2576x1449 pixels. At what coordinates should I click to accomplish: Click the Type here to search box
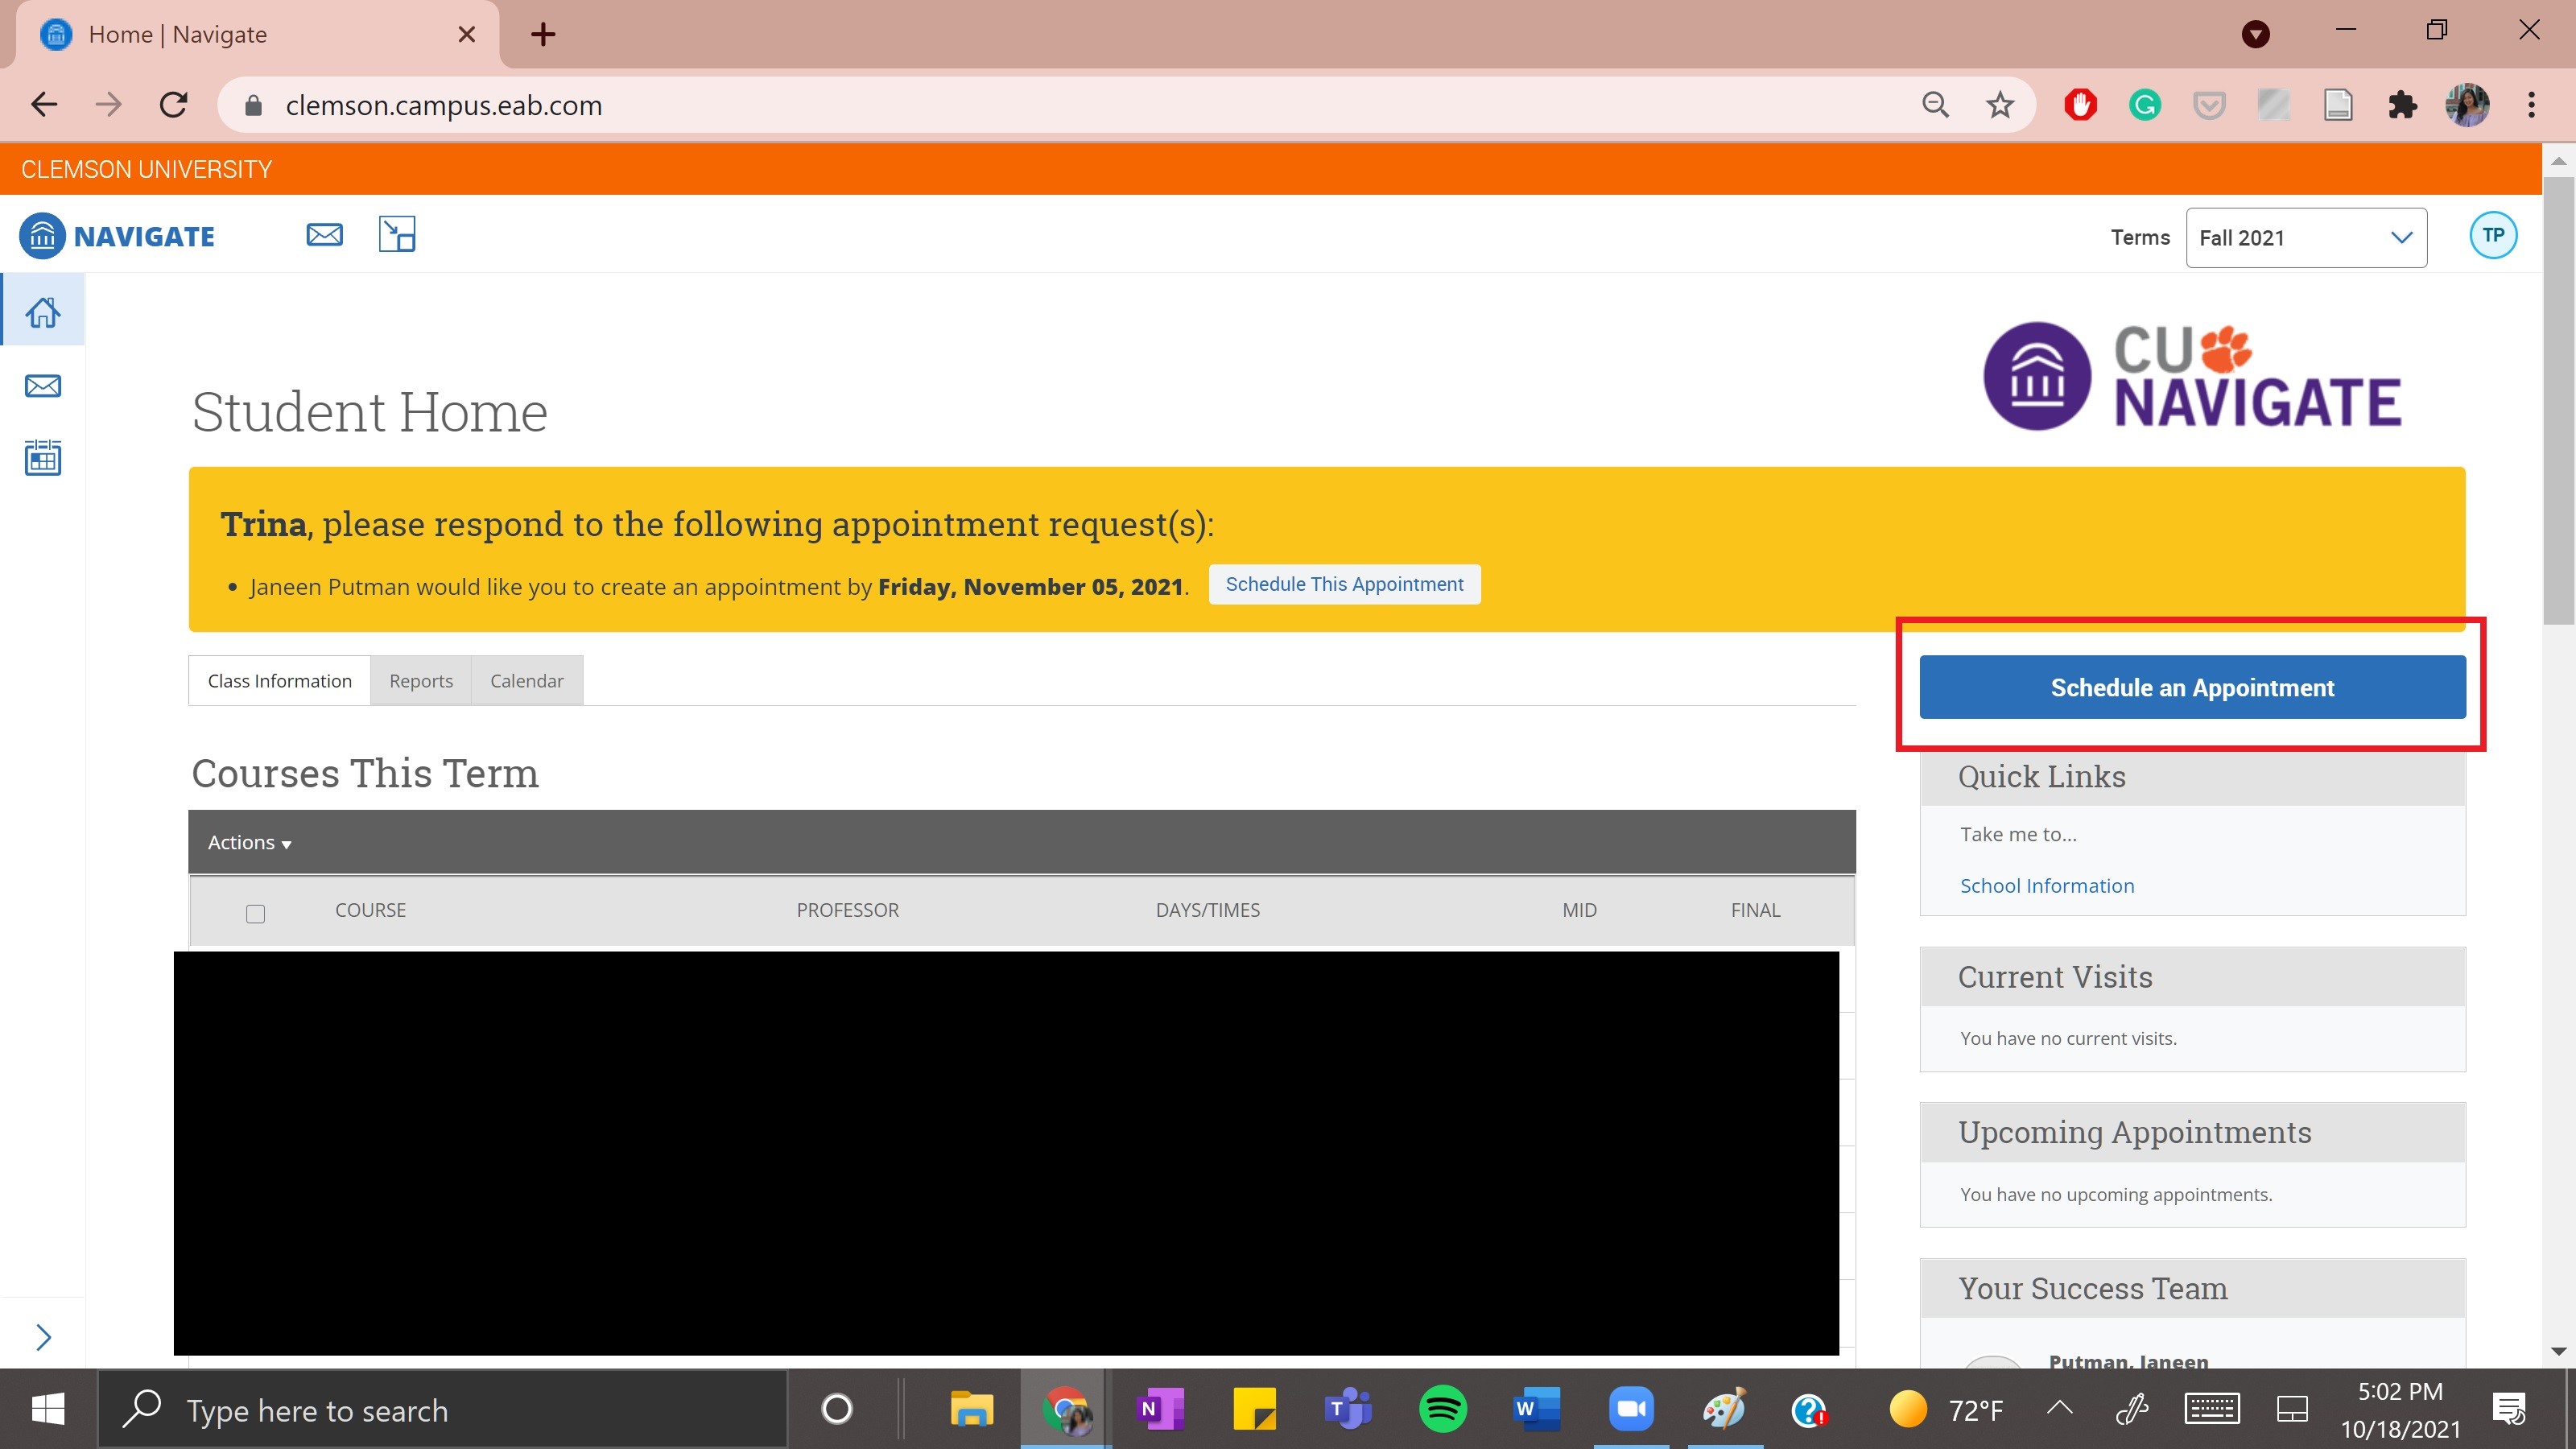[x=442, y=1409]
